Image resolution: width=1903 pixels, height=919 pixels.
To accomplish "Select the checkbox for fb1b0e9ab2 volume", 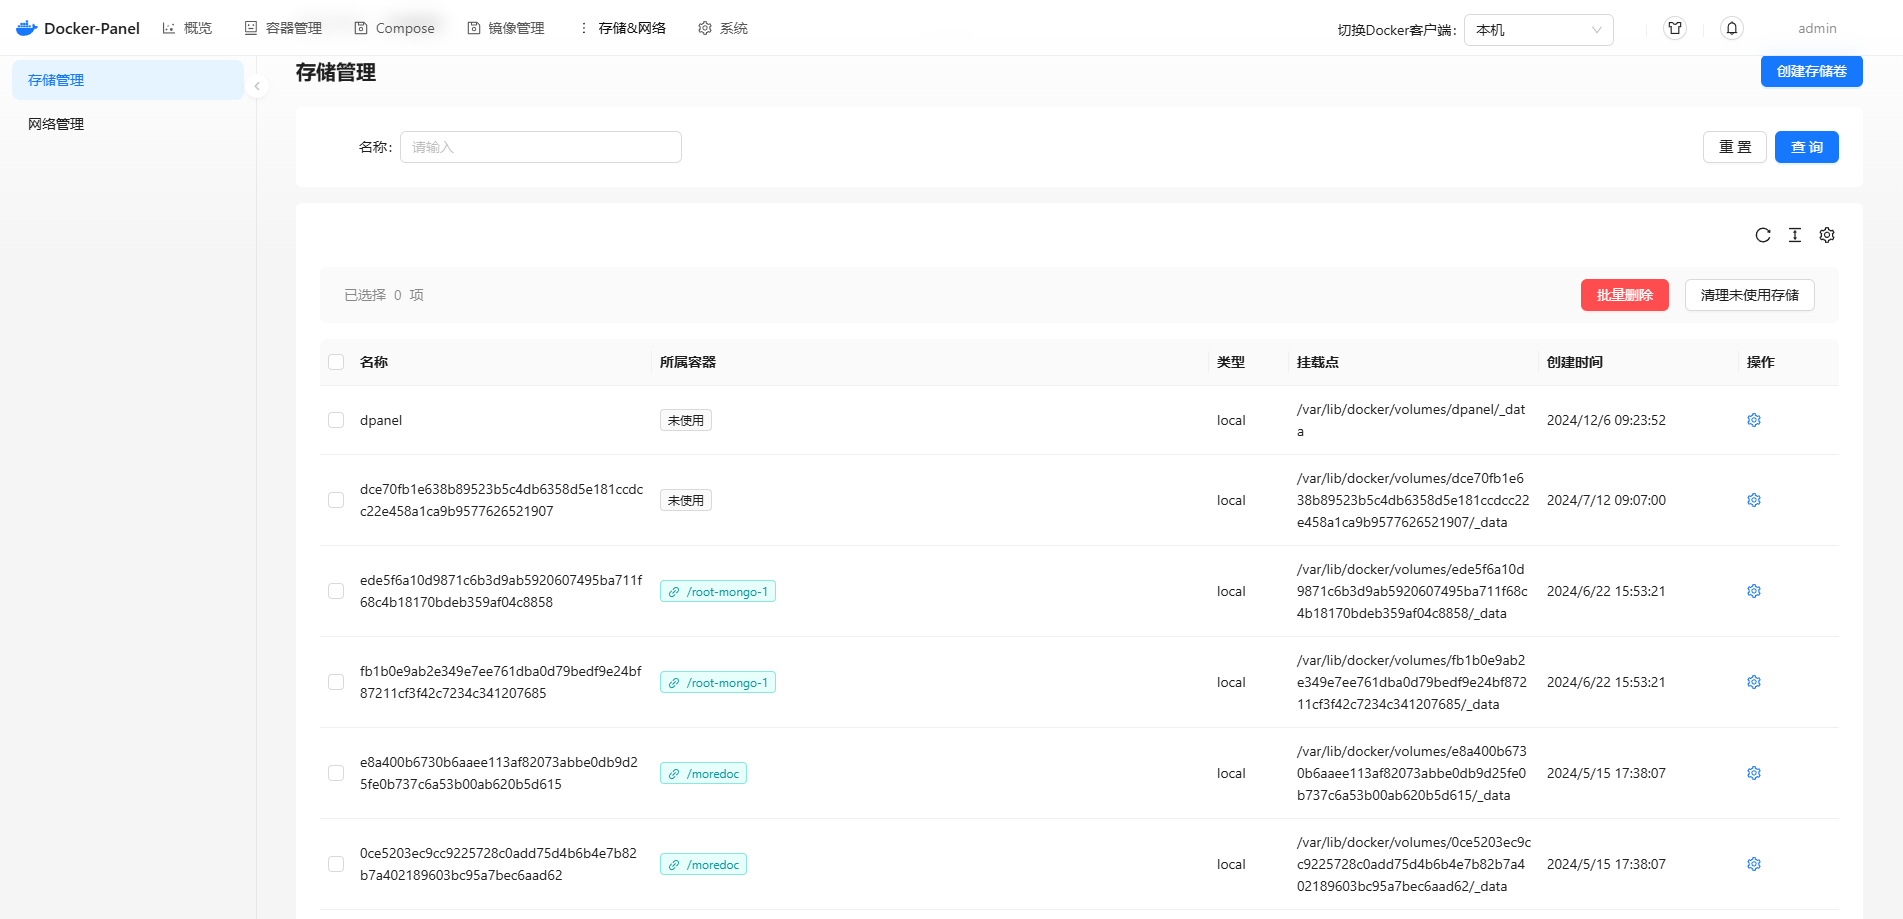I will (x=336, y=682).
